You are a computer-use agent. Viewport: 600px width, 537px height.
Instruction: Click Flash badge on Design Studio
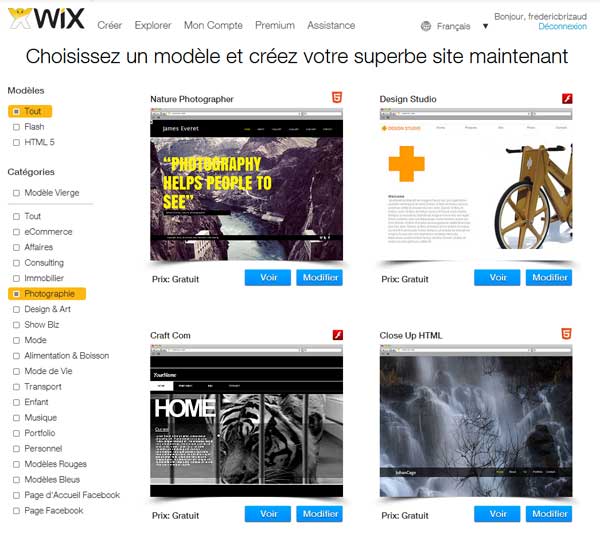567,99
